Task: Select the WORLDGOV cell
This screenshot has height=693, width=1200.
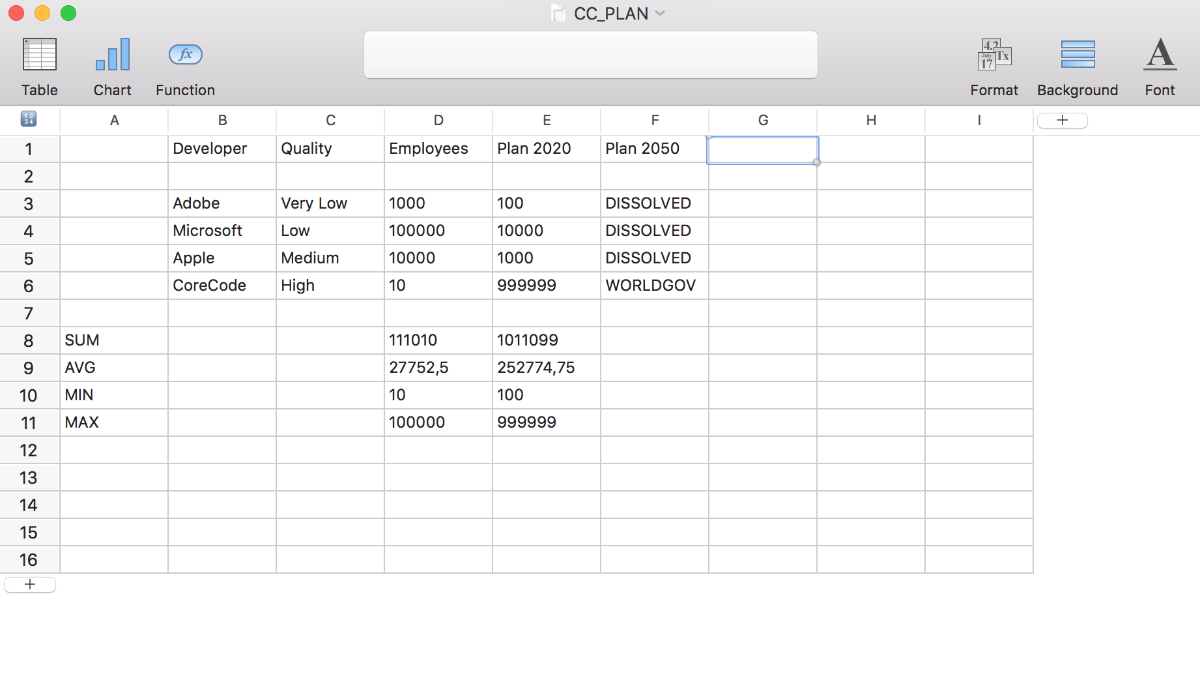Action: point(654,285)
